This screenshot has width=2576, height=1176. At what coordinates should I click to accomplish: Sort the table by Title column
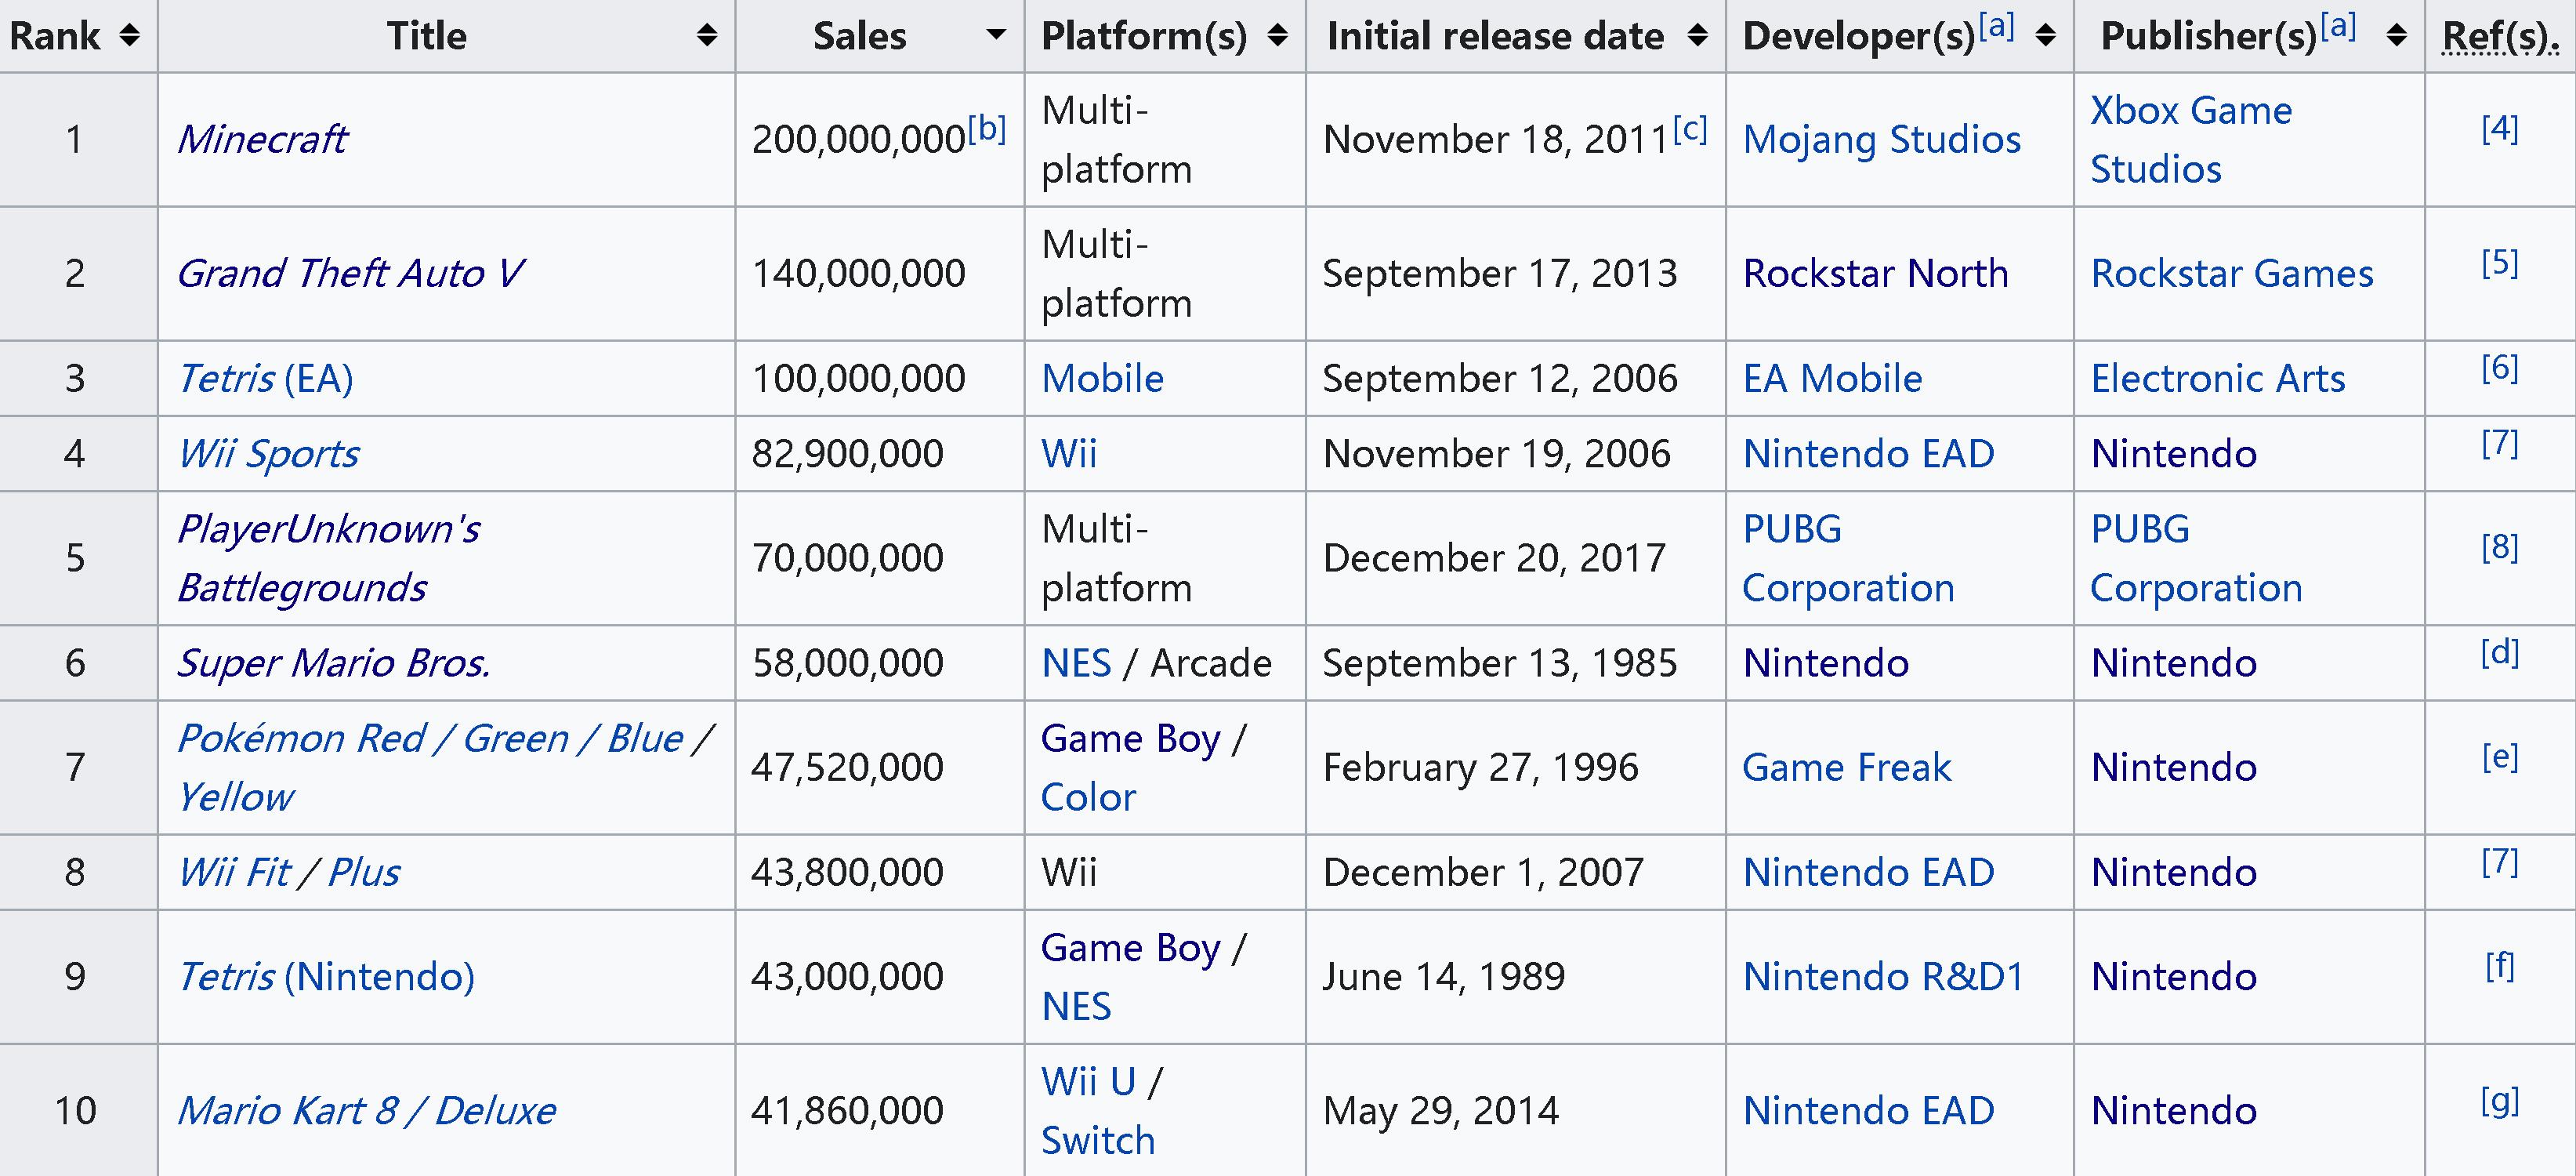click(x=707, y=35)
